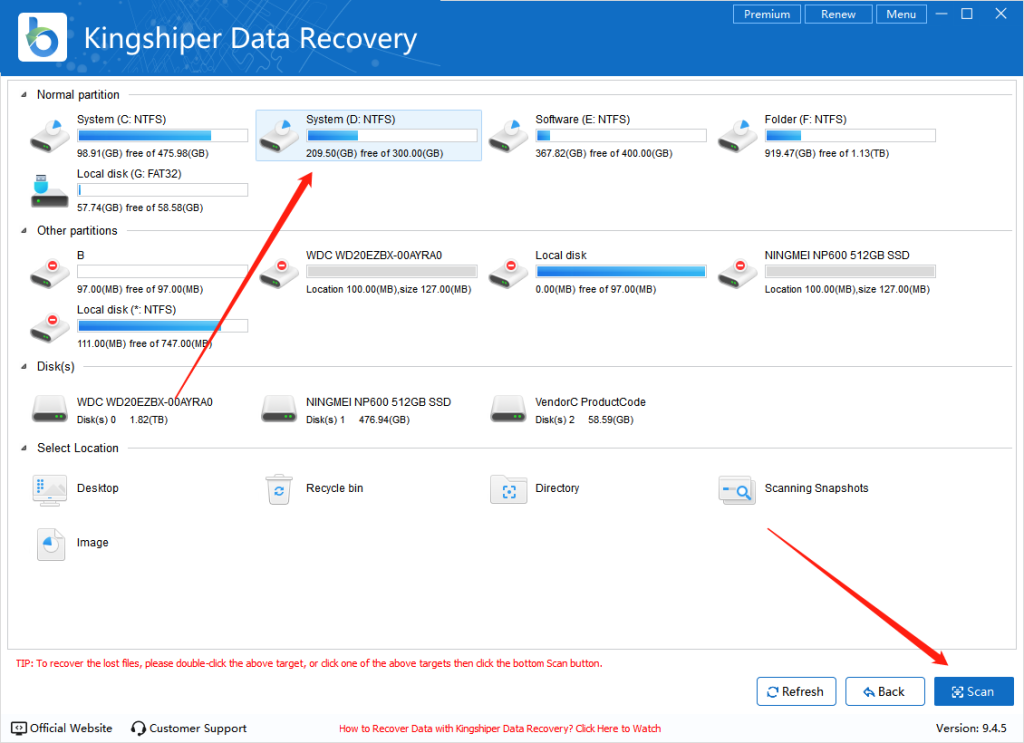
Task: Click the Refresh button
Action: pyautogui.click(x=796, y=691)
